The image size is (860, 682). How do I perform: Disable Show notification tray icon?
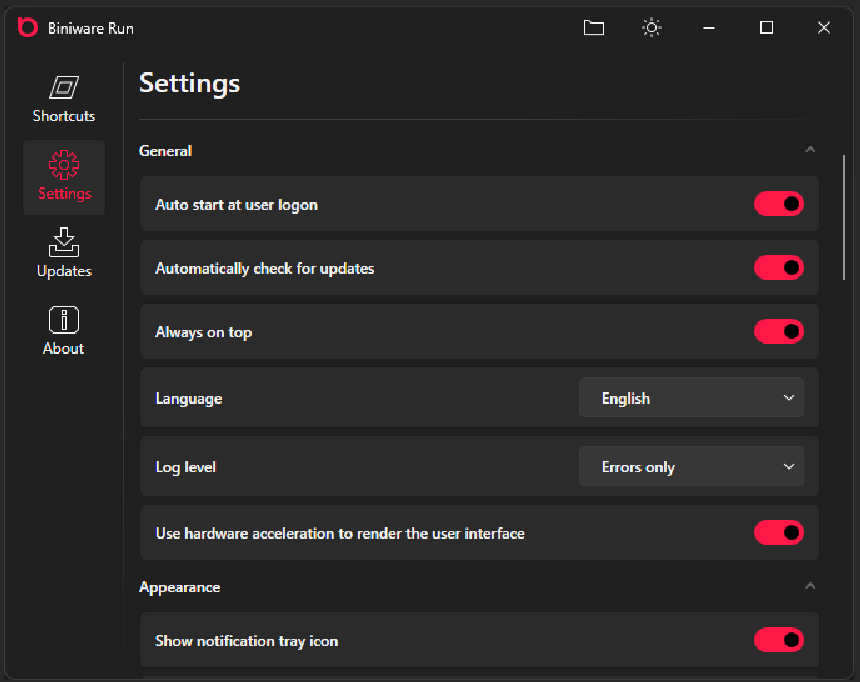(x=778, y=640)
